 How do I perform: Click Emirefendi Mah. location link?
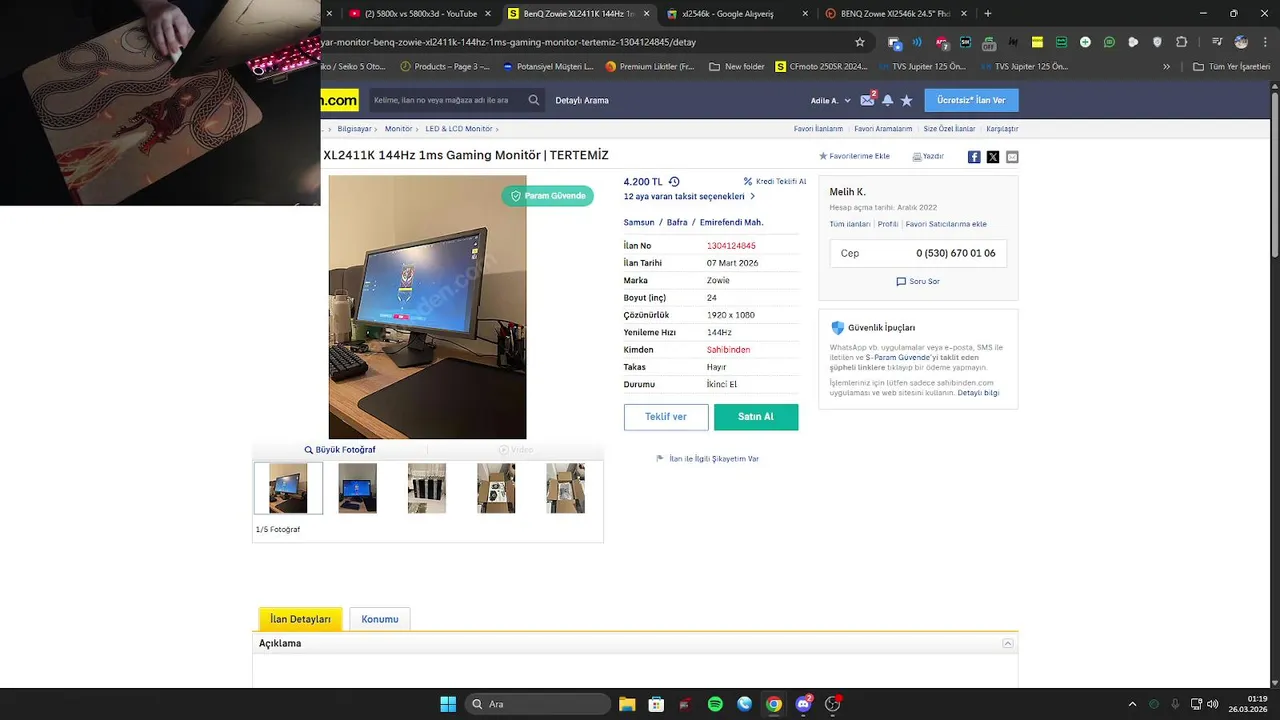click(731, 223)
